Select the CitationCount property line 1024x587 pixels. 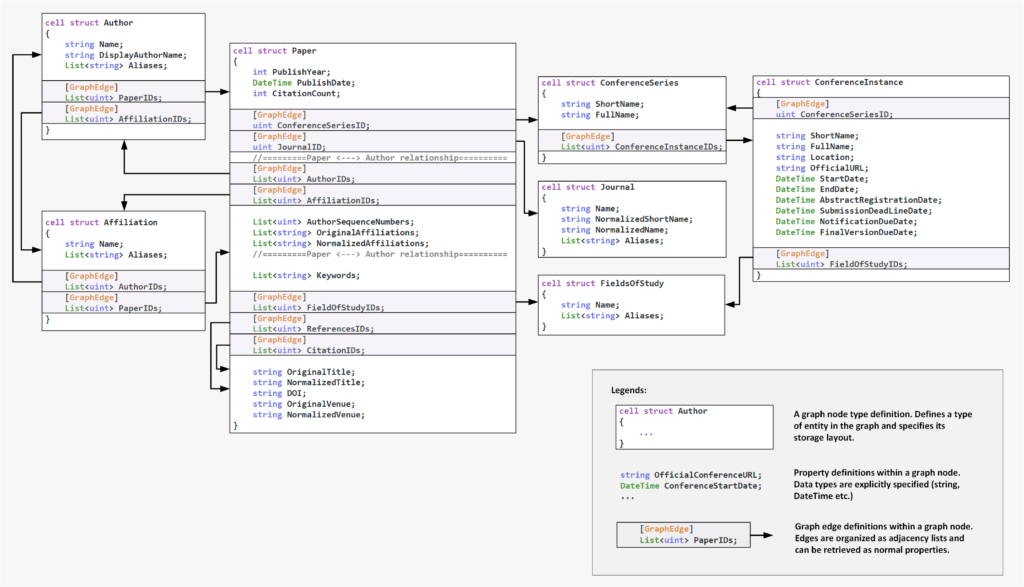(x=296, y=94)
